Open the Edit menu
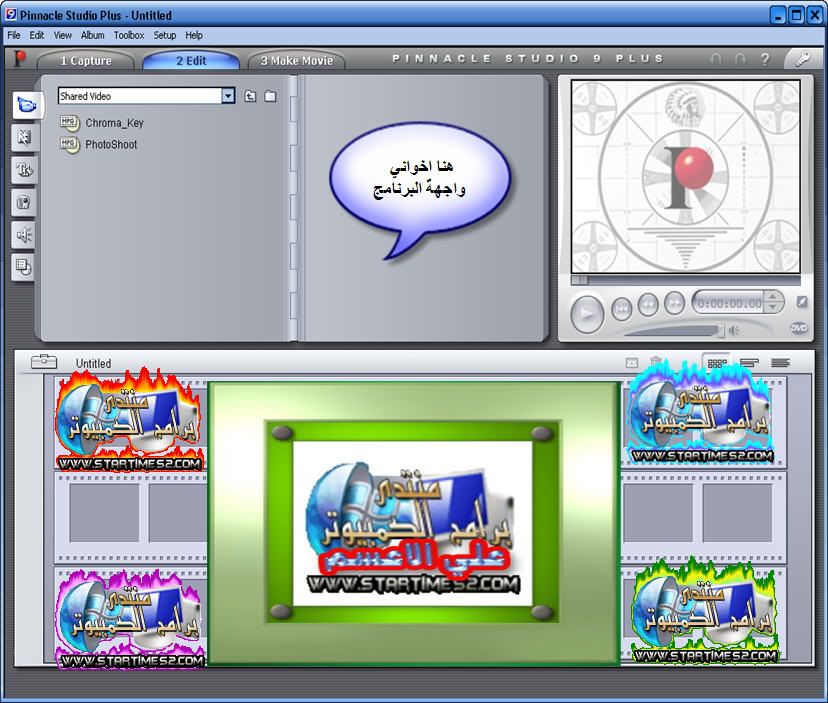The image size is (828, 703). coord(36,35)
